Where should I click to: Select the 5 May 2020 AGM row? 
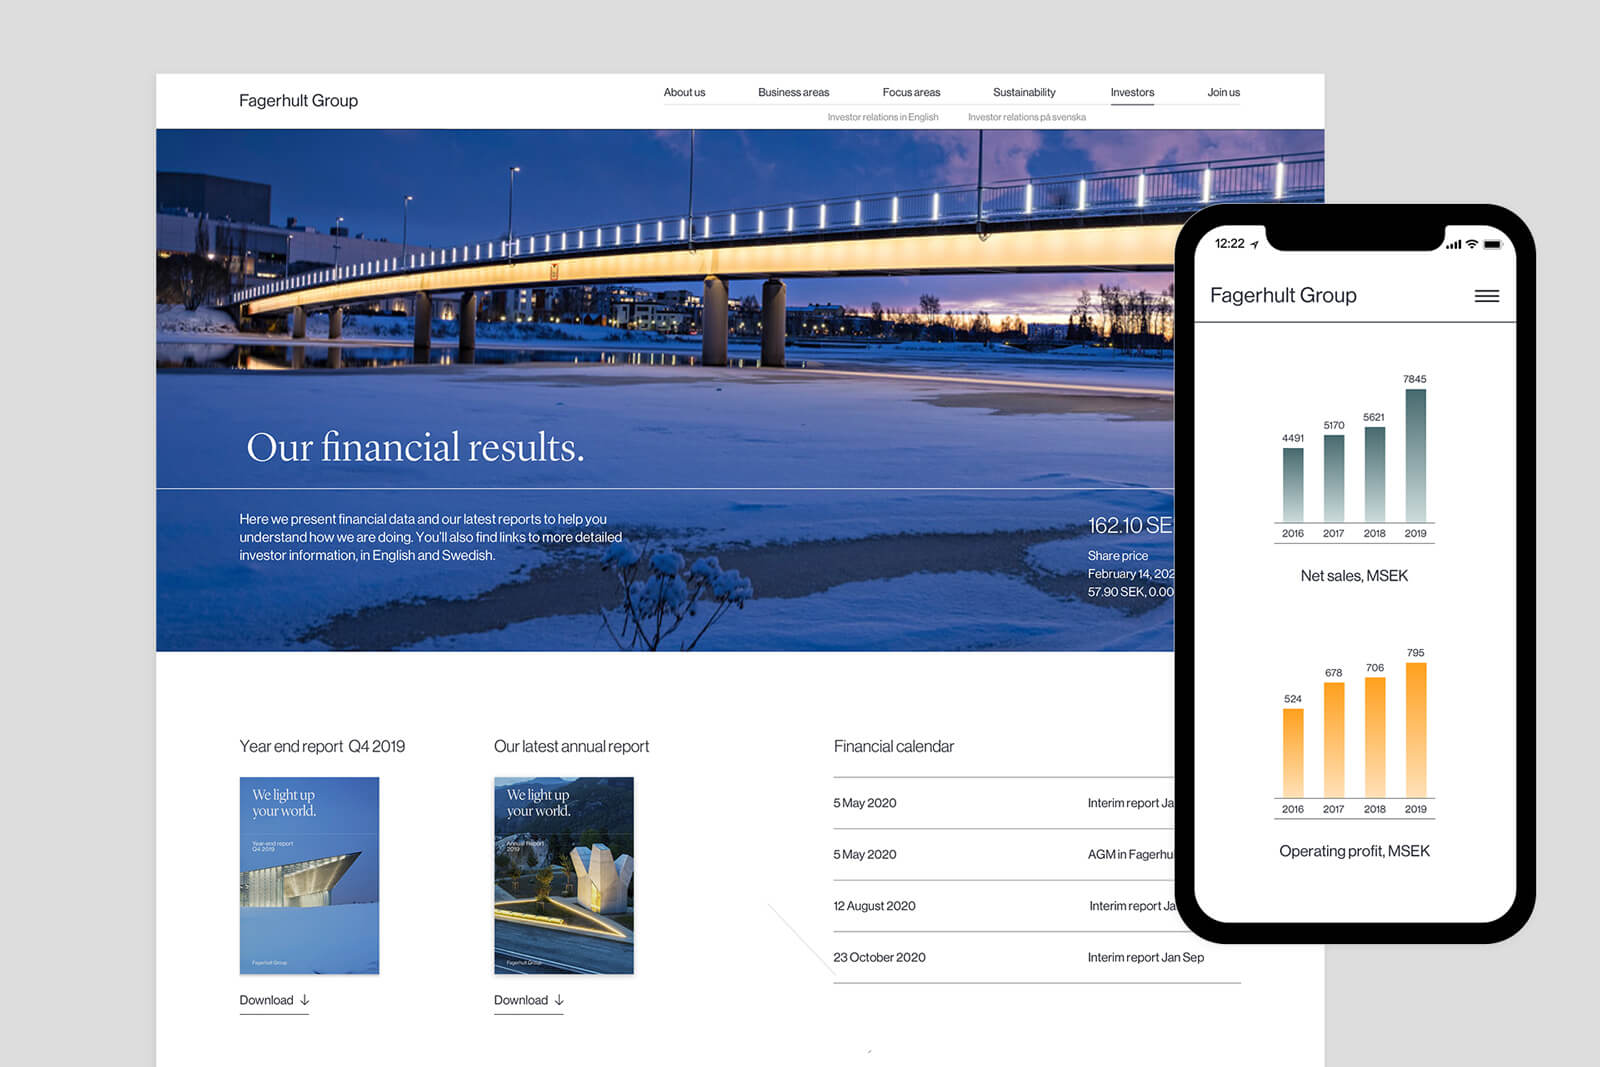(1003, 854)
